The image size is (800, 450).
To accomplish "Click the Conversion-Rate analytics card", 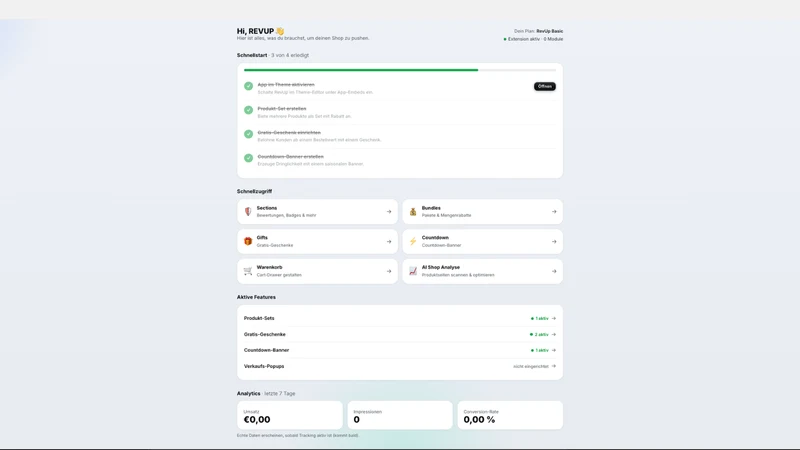I will pyautogui.click(x=510, y=415).
